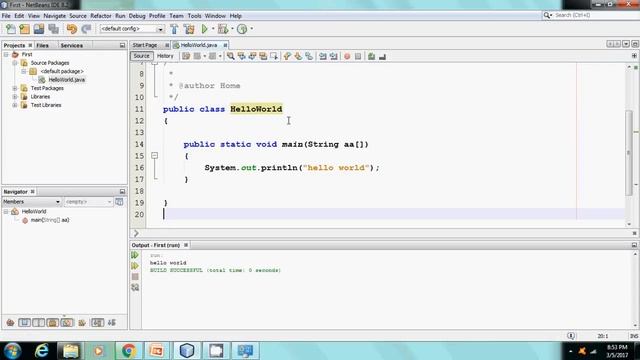
Task: Click the Save All toolbar icon
Action: (53, 29)
